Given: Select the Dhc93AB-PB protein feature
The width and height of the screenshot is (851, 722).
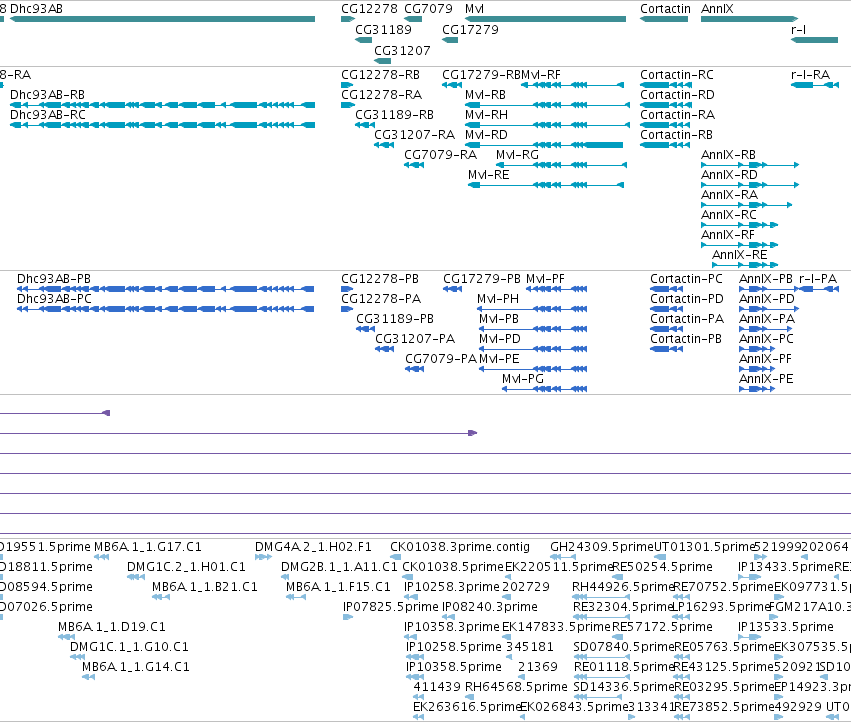Looking at the screenshot, I should pos(166,289).
